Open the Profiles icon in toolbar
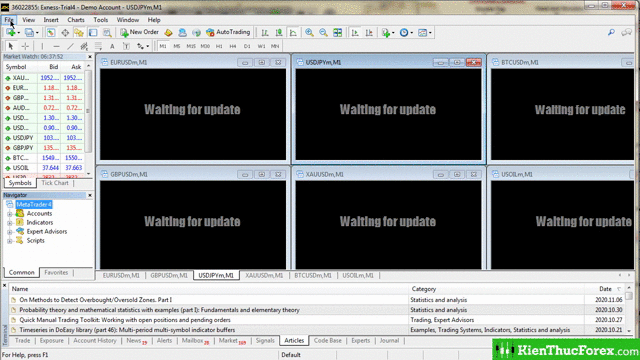The height and width of the screenshot is (360, 640). pos(29,32)
